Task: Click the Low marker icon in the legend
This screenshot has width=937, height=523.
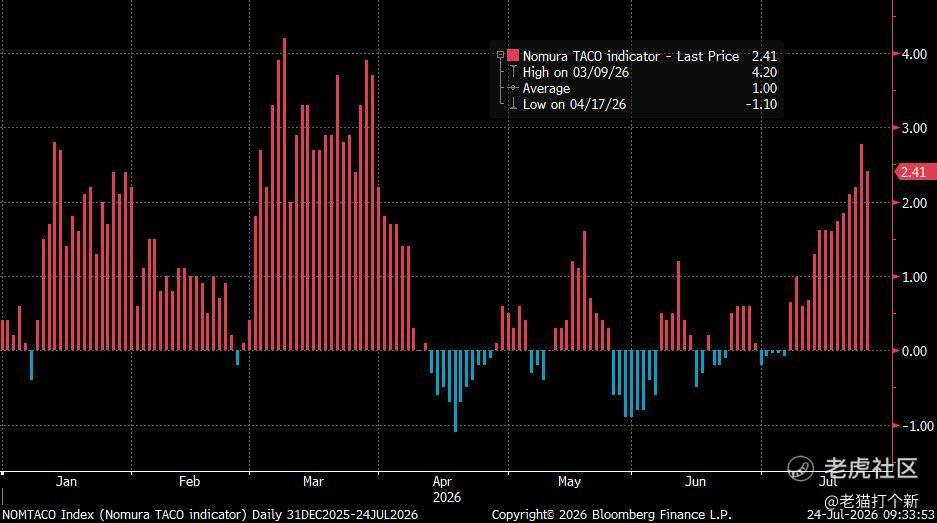Action: tap(513, 104)
